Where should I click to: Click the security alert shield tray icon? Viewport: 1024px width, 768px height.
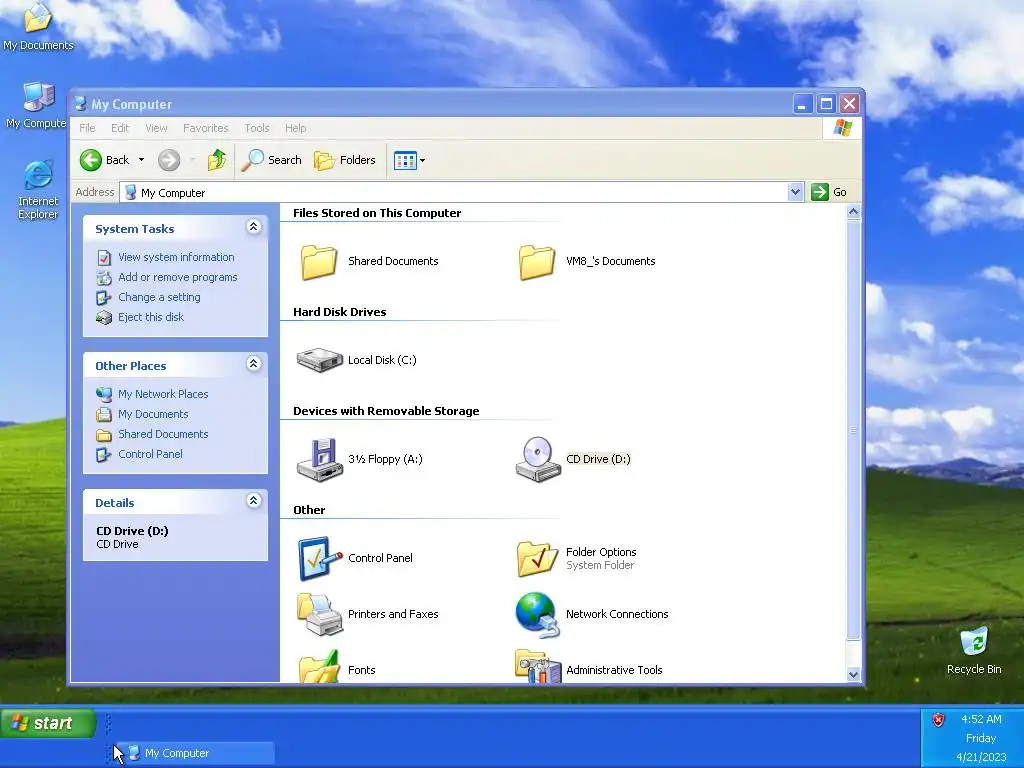(x=938, y=720)
